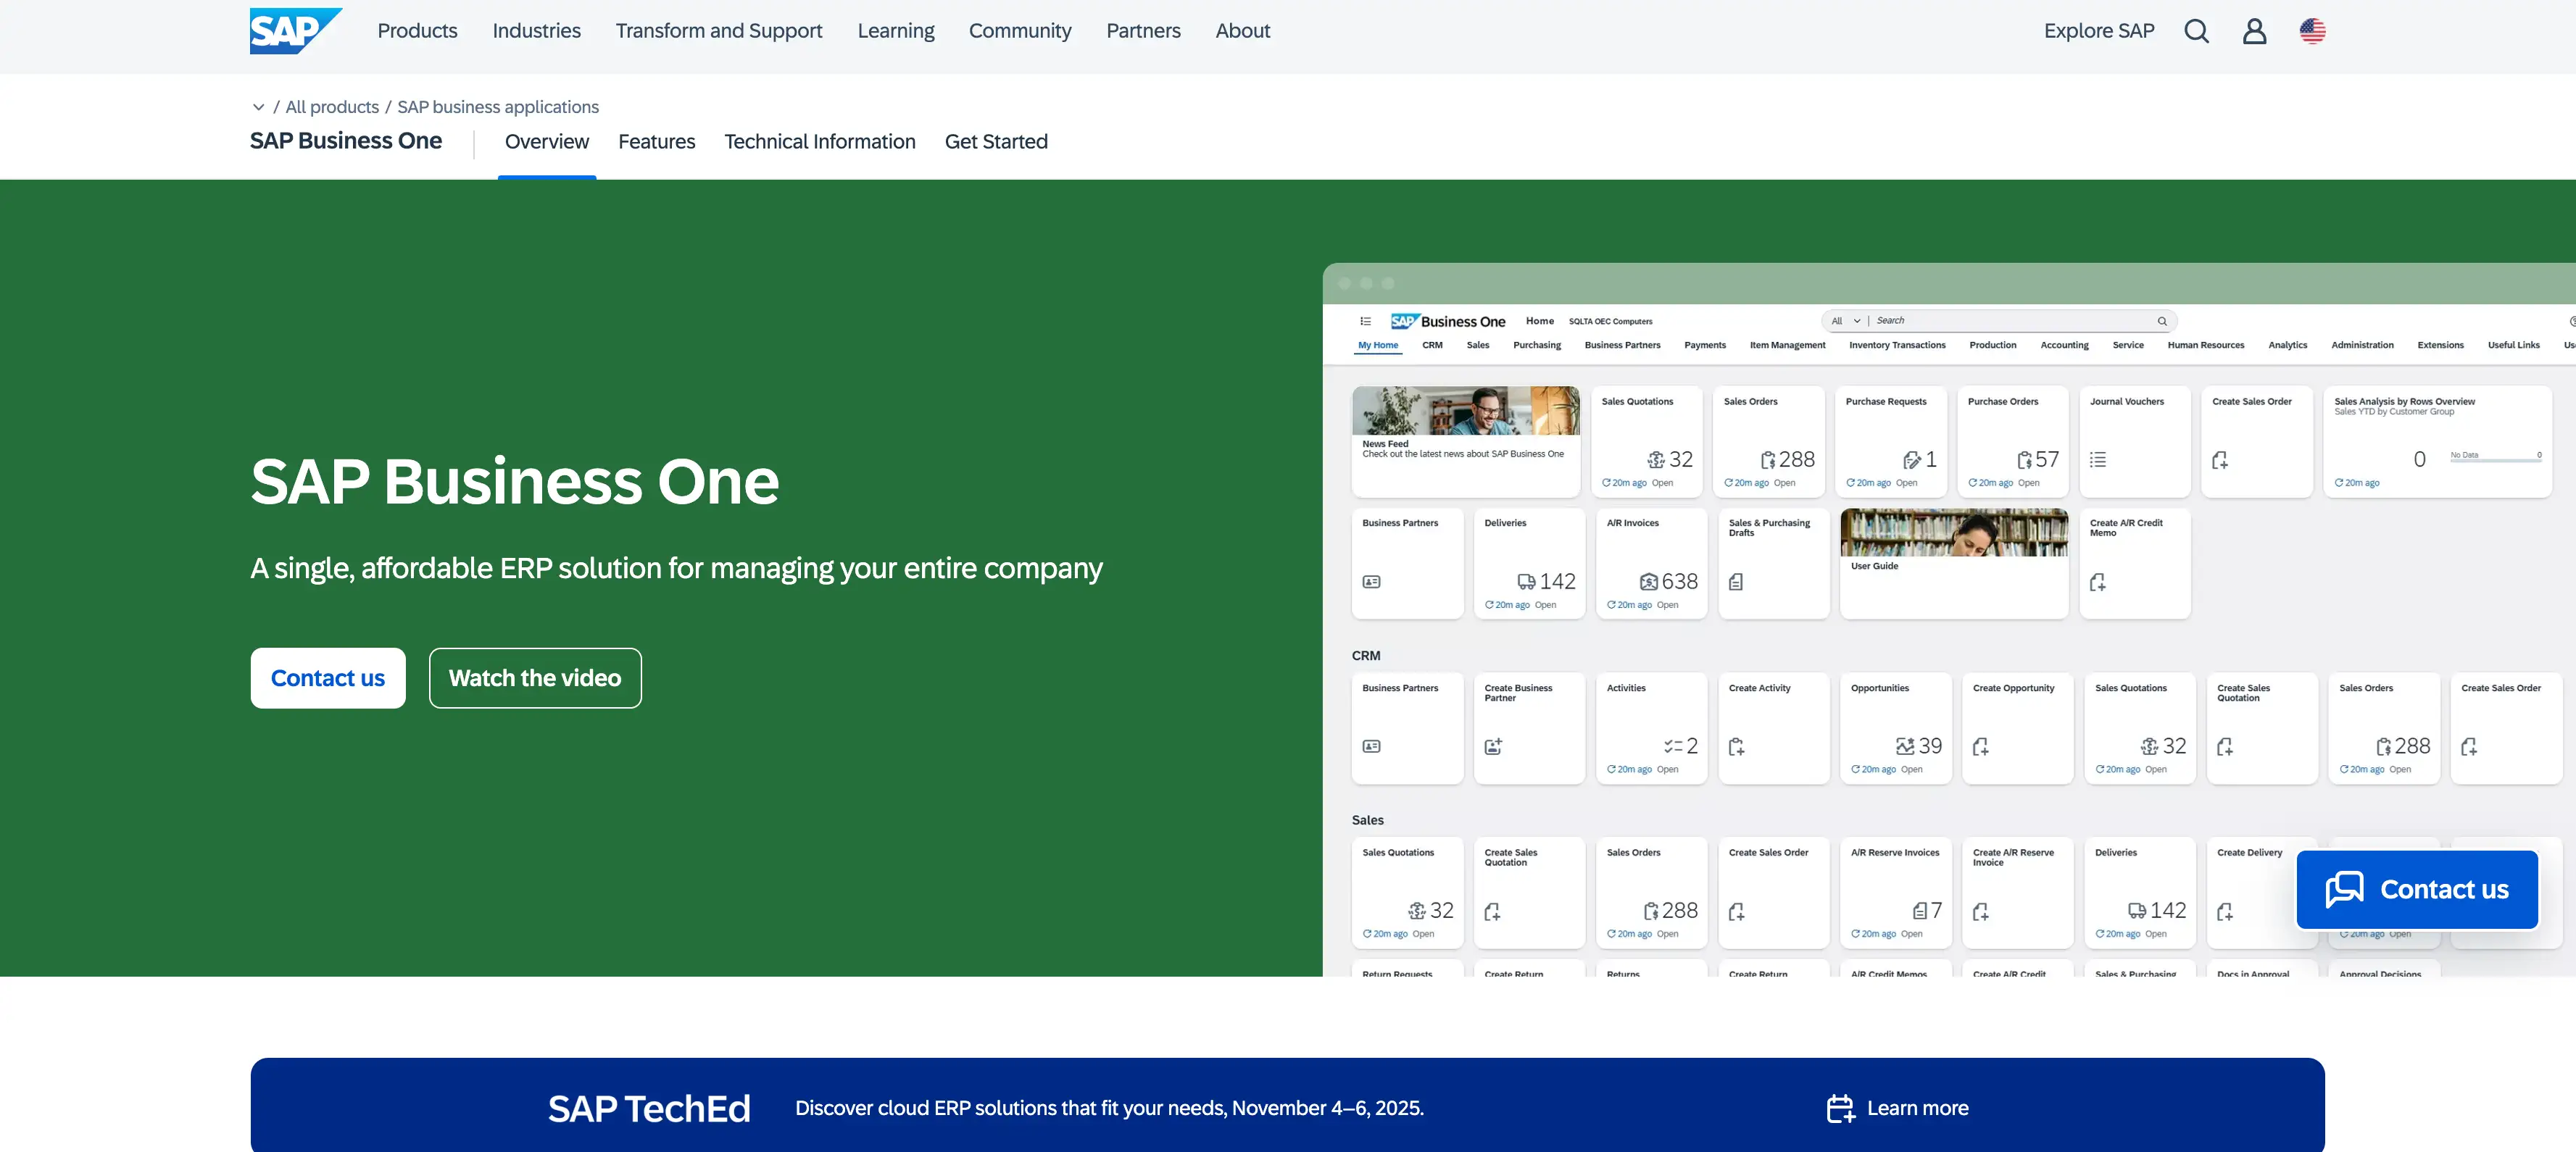The height and width of the screenshot is (1152, 2576).
Task: Click Sales Orders icon showing 288 in top row
Action: (x=1767, y=460)
